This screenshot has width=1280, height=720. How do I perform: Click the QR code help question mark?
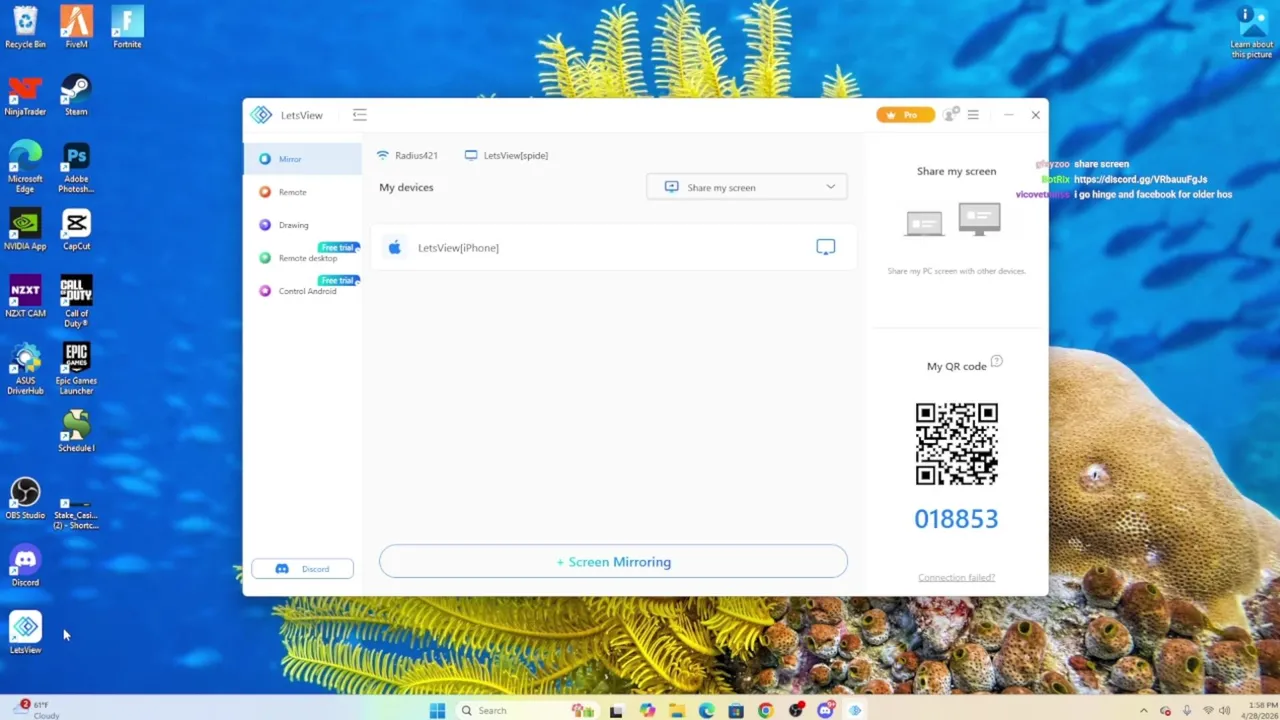(996, 362)
